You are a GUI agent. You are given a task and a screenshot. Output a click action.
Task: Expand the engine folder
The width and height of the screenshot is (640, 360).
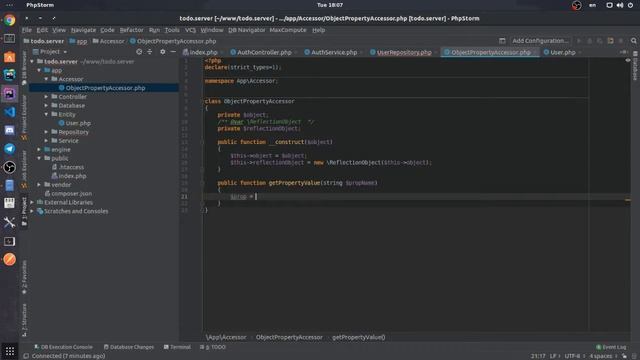pos(39,150)
